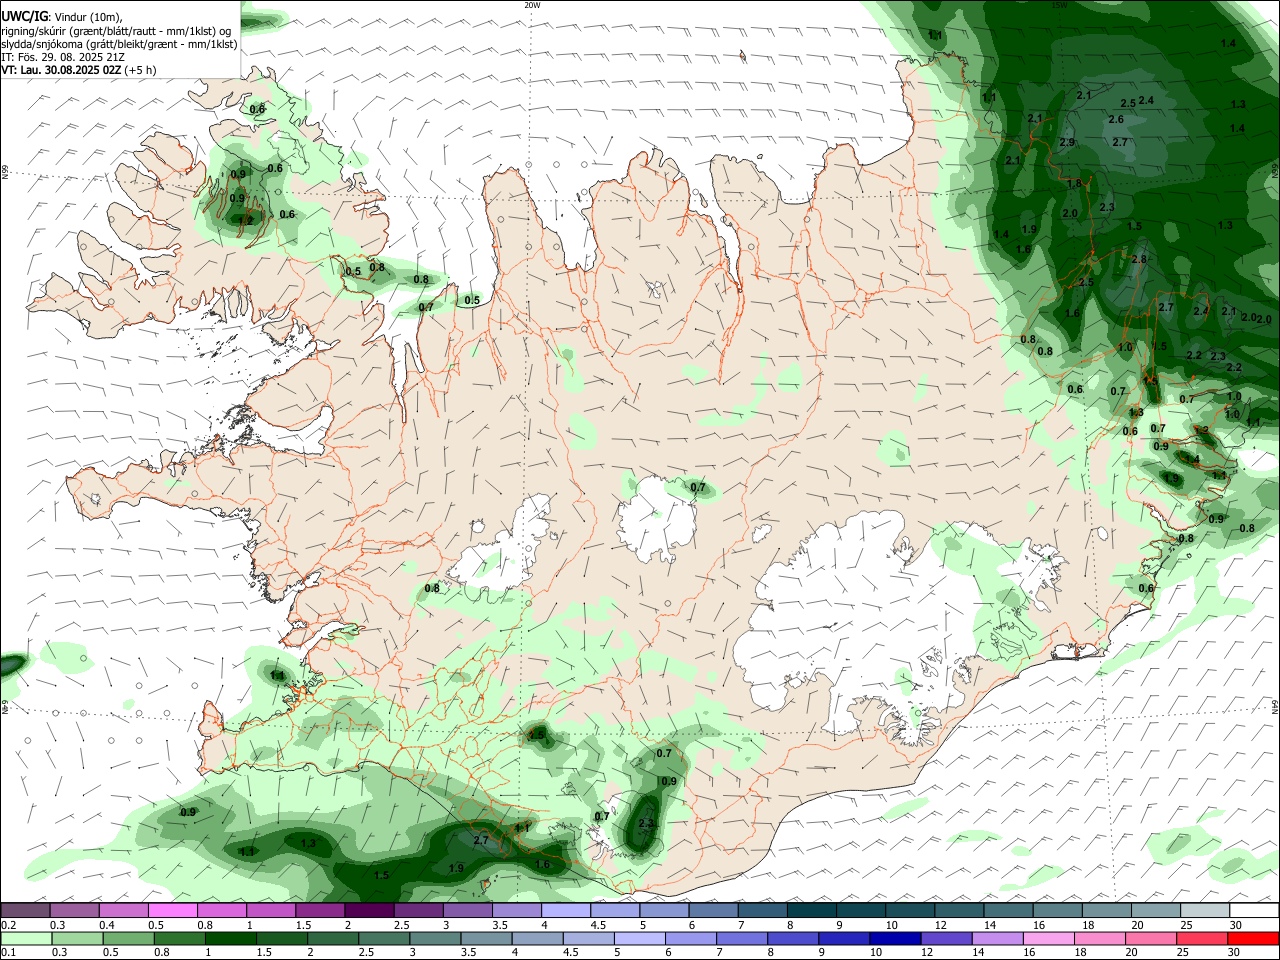
Task: Click the dark teal 8–9 snow legend swatch
Action: (811, 910)
